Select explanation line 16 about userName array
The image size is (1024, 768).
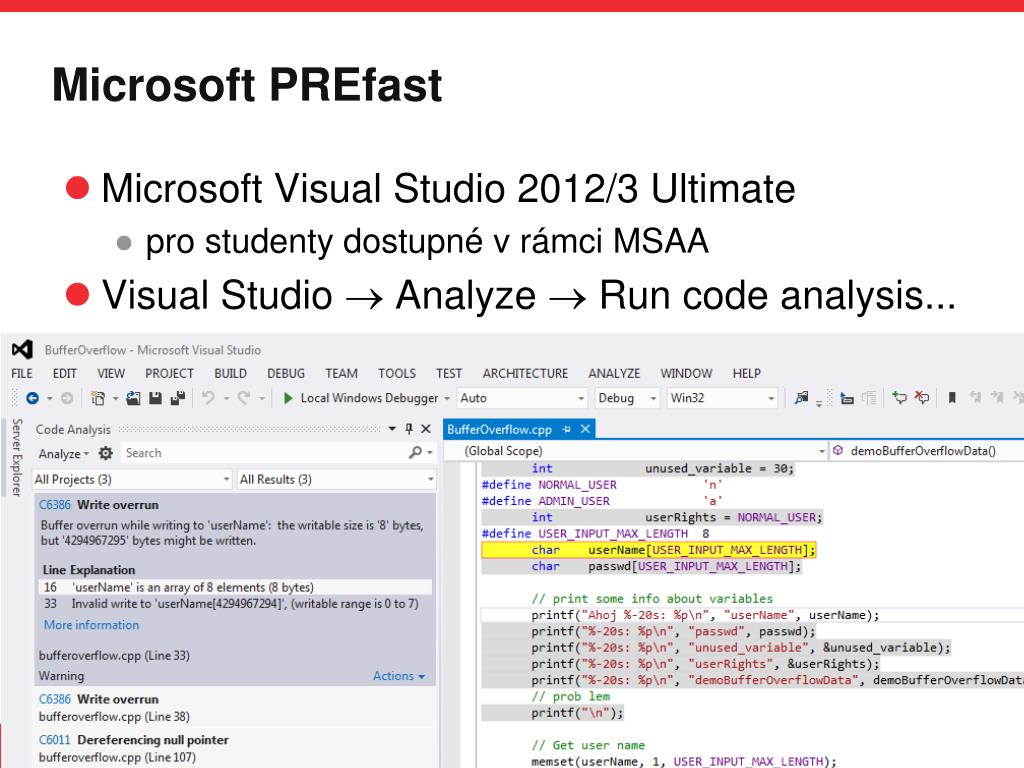coord(235,587)
